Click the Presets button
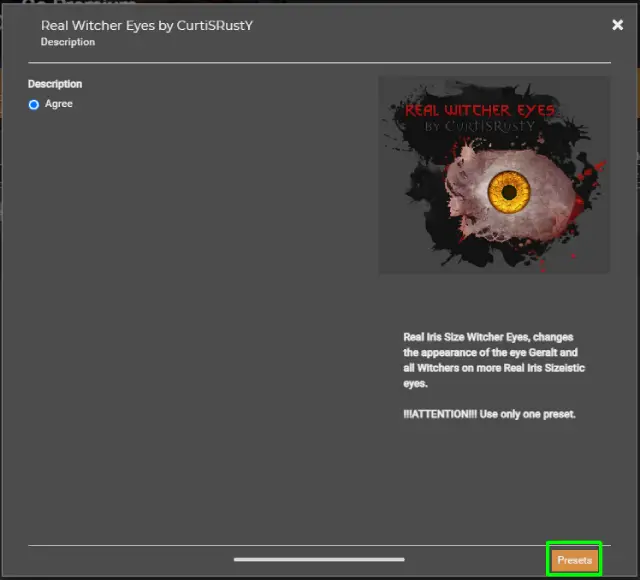This screenshot has height=580, width=640. tap(574, 560)
